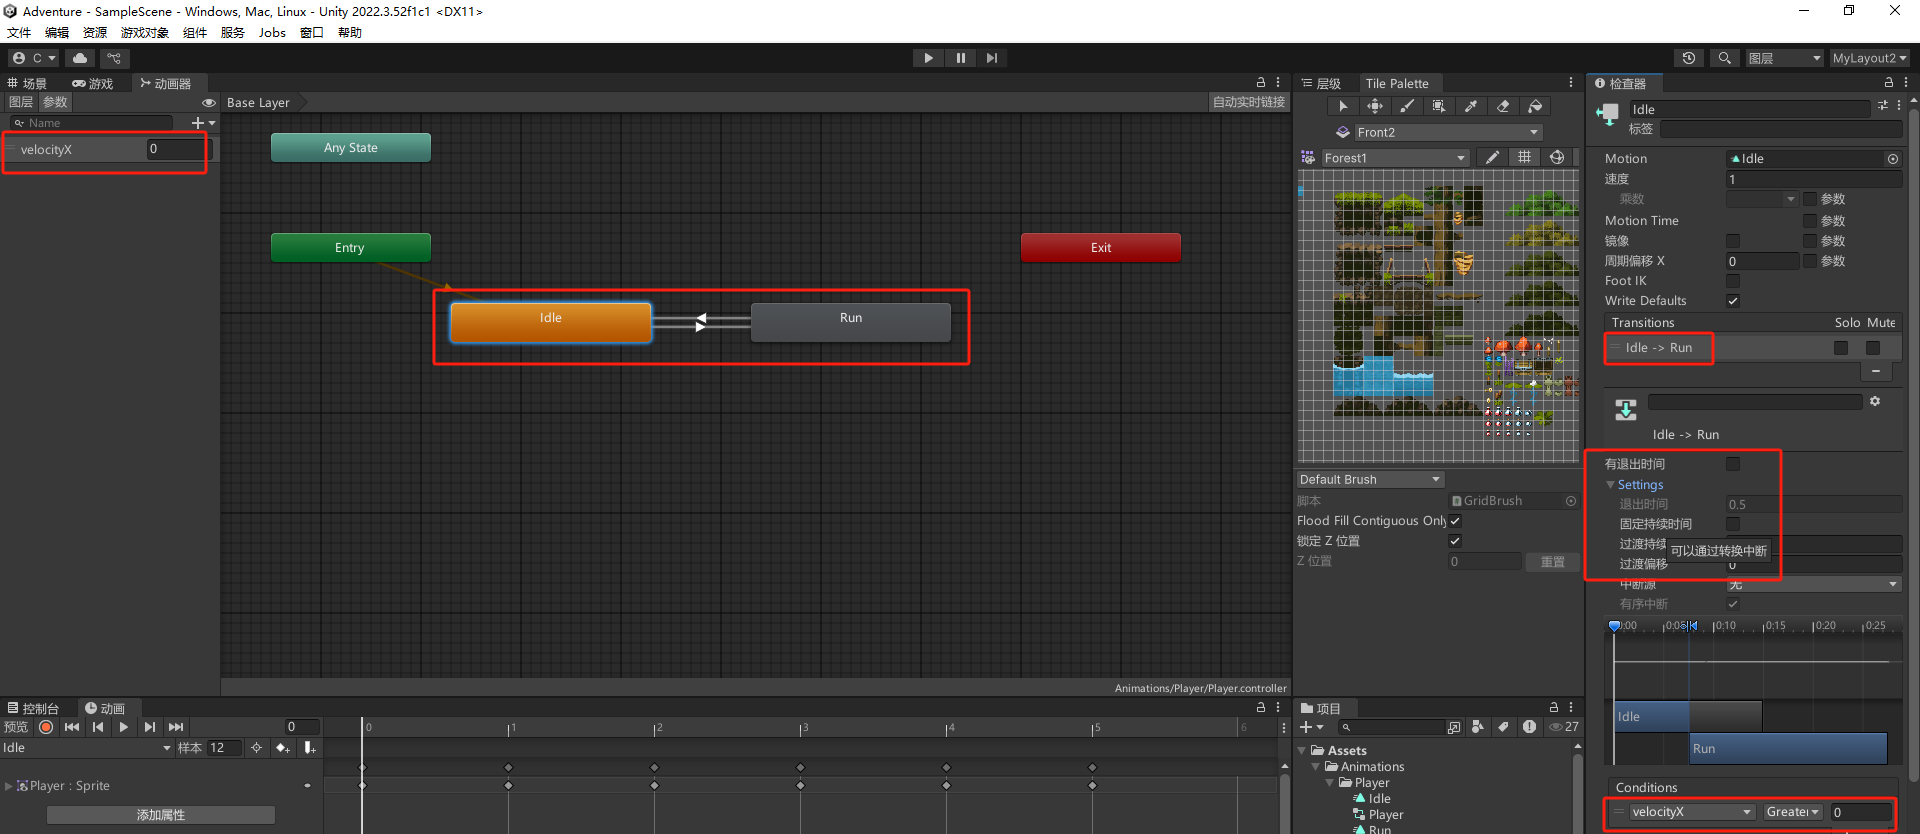Enable the Foot IK checkbox
The image size is (1920, 834).
tap(1733, 281)
